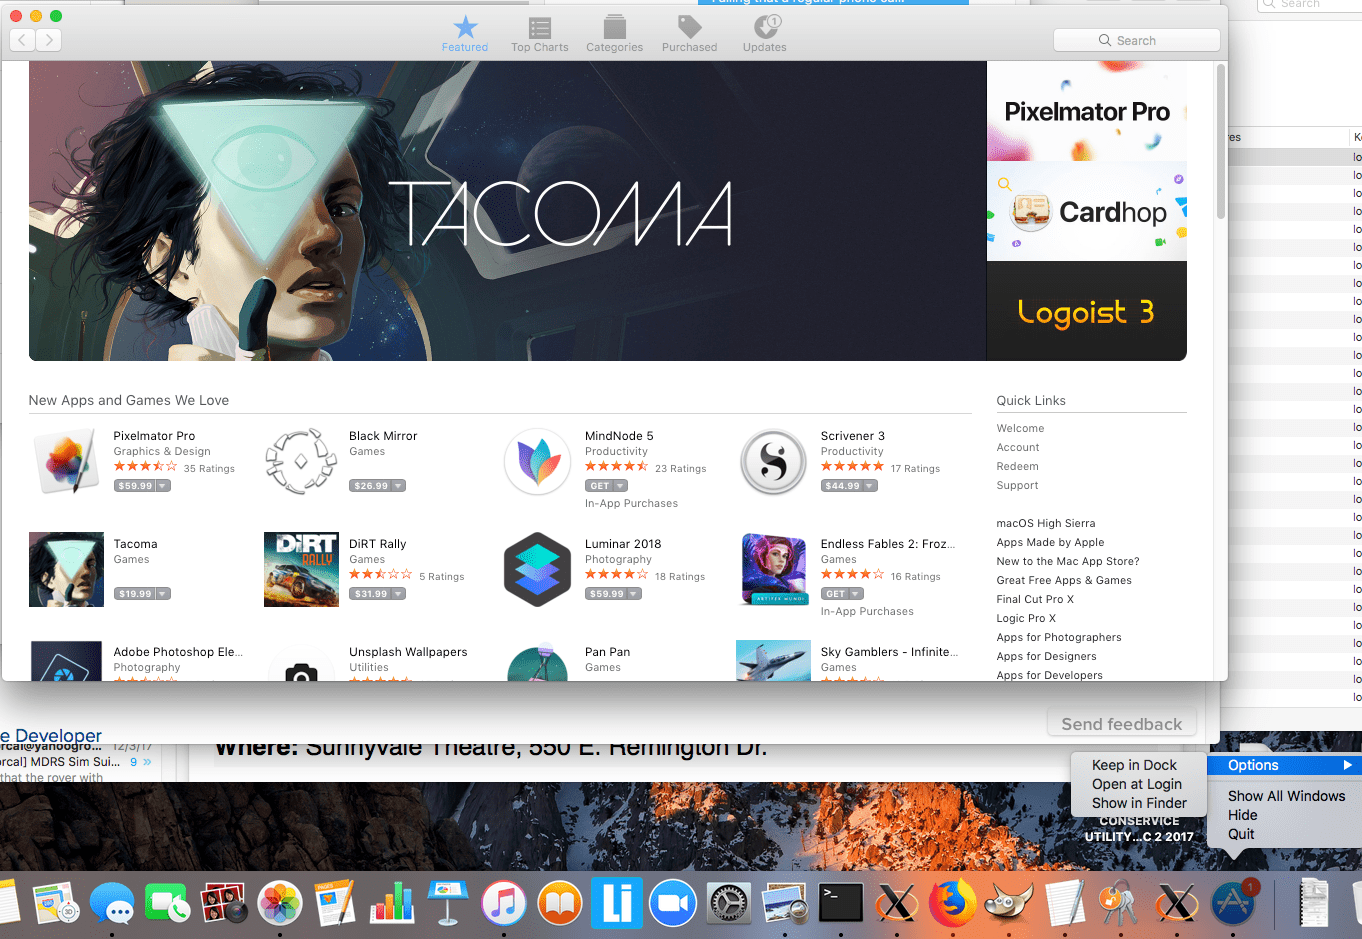Open the Apps Made by Apple link
The image size is (1362, 939).
click(1050, 542)
